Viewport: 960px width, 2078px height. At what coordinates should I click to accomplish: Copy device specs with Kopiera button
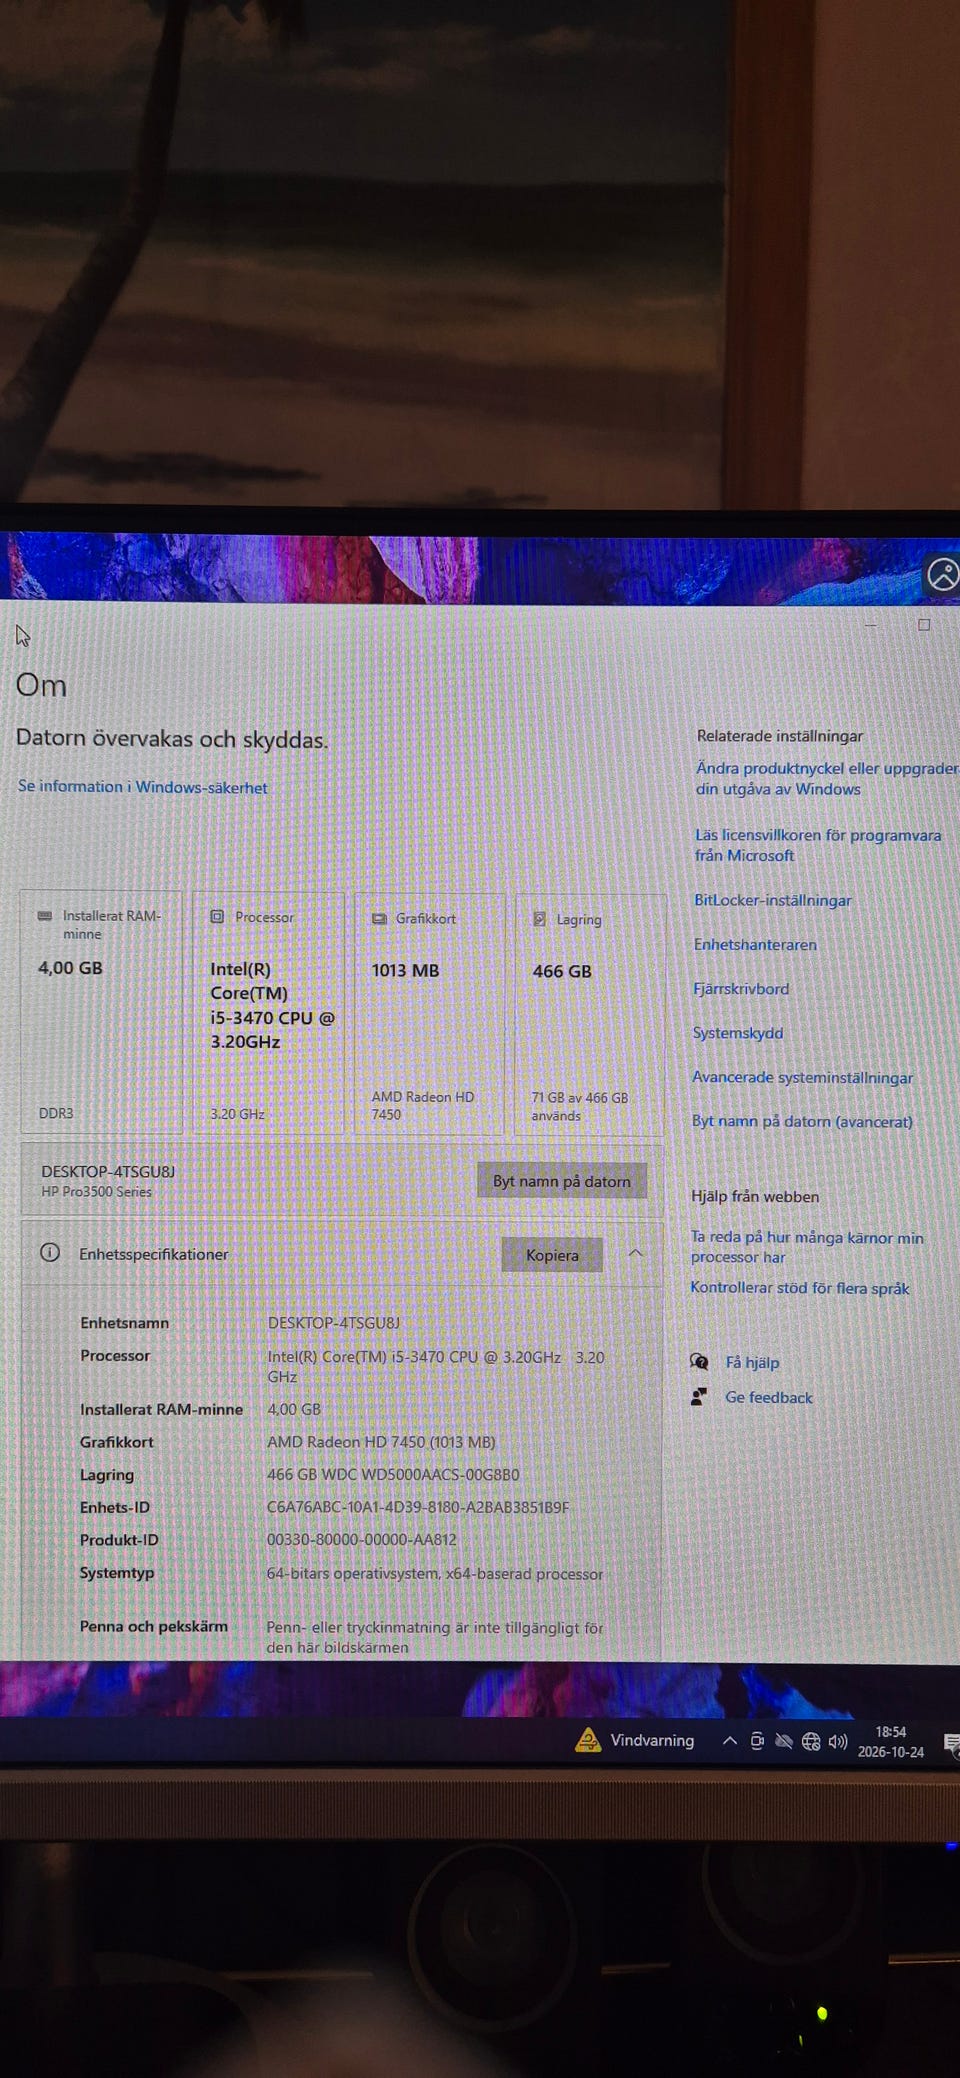tap(552, 1255)
